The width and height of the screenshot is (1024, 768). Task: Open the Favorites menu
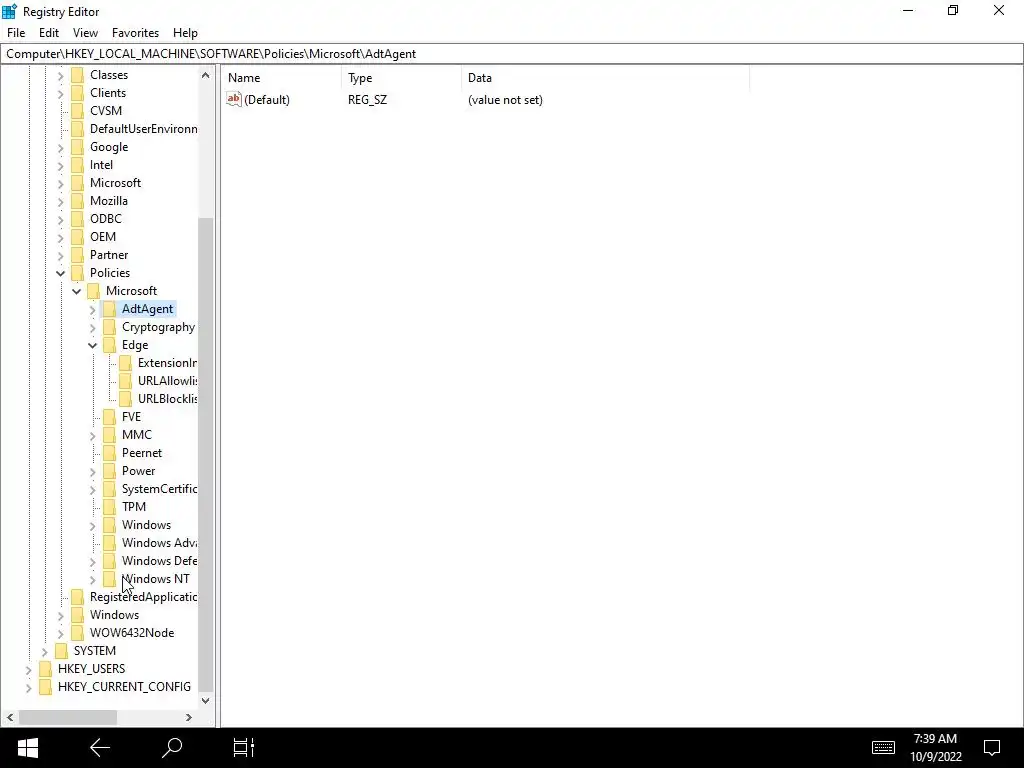coord(135,33)
